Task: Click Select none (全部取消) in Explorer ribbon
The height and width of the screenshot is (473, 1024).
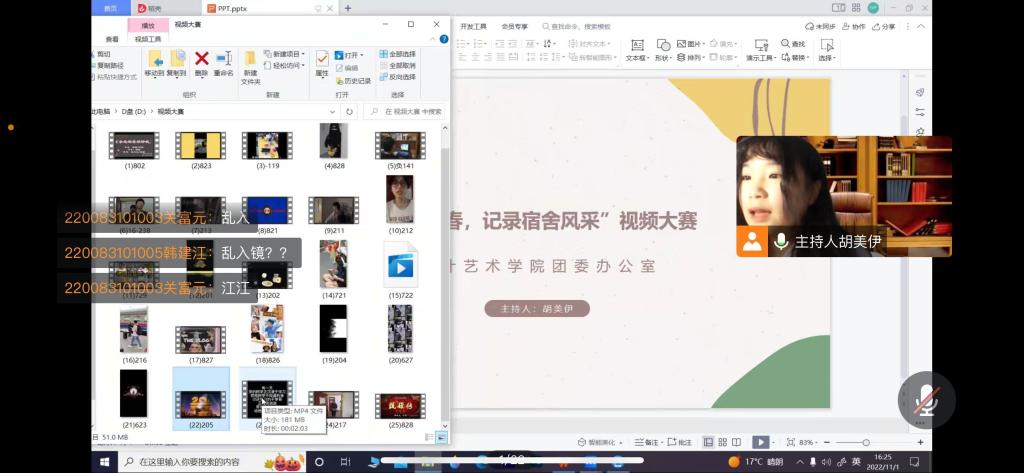Action: (397, 65)
